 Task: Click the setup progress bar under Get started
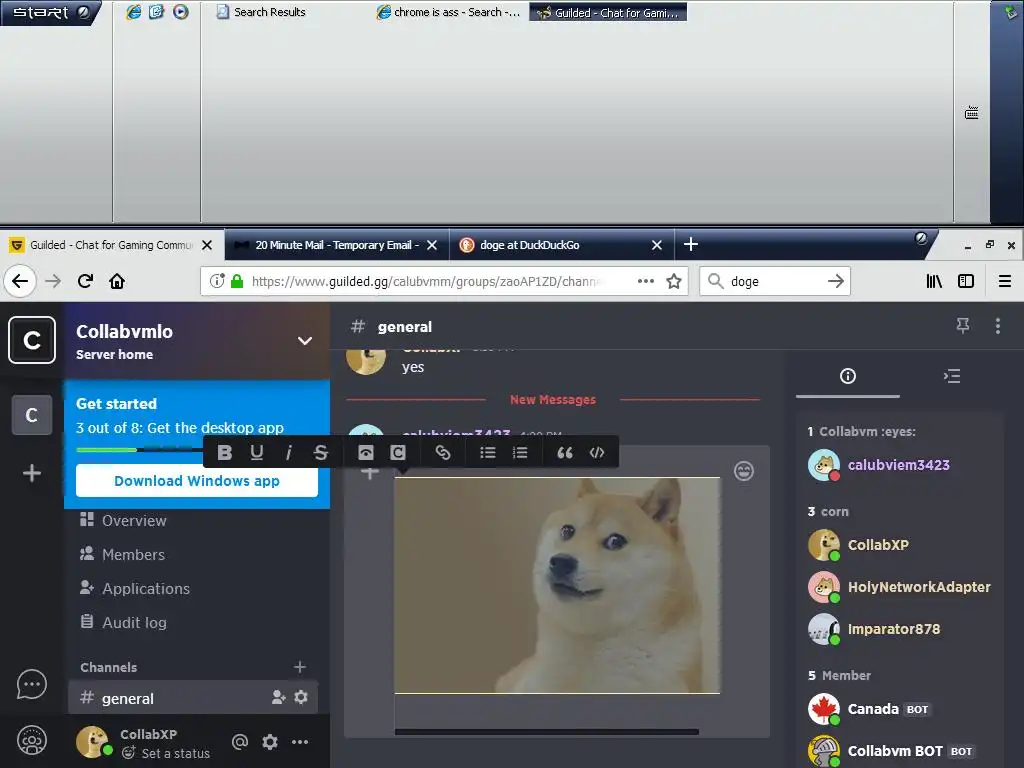(x=140, y=449)
